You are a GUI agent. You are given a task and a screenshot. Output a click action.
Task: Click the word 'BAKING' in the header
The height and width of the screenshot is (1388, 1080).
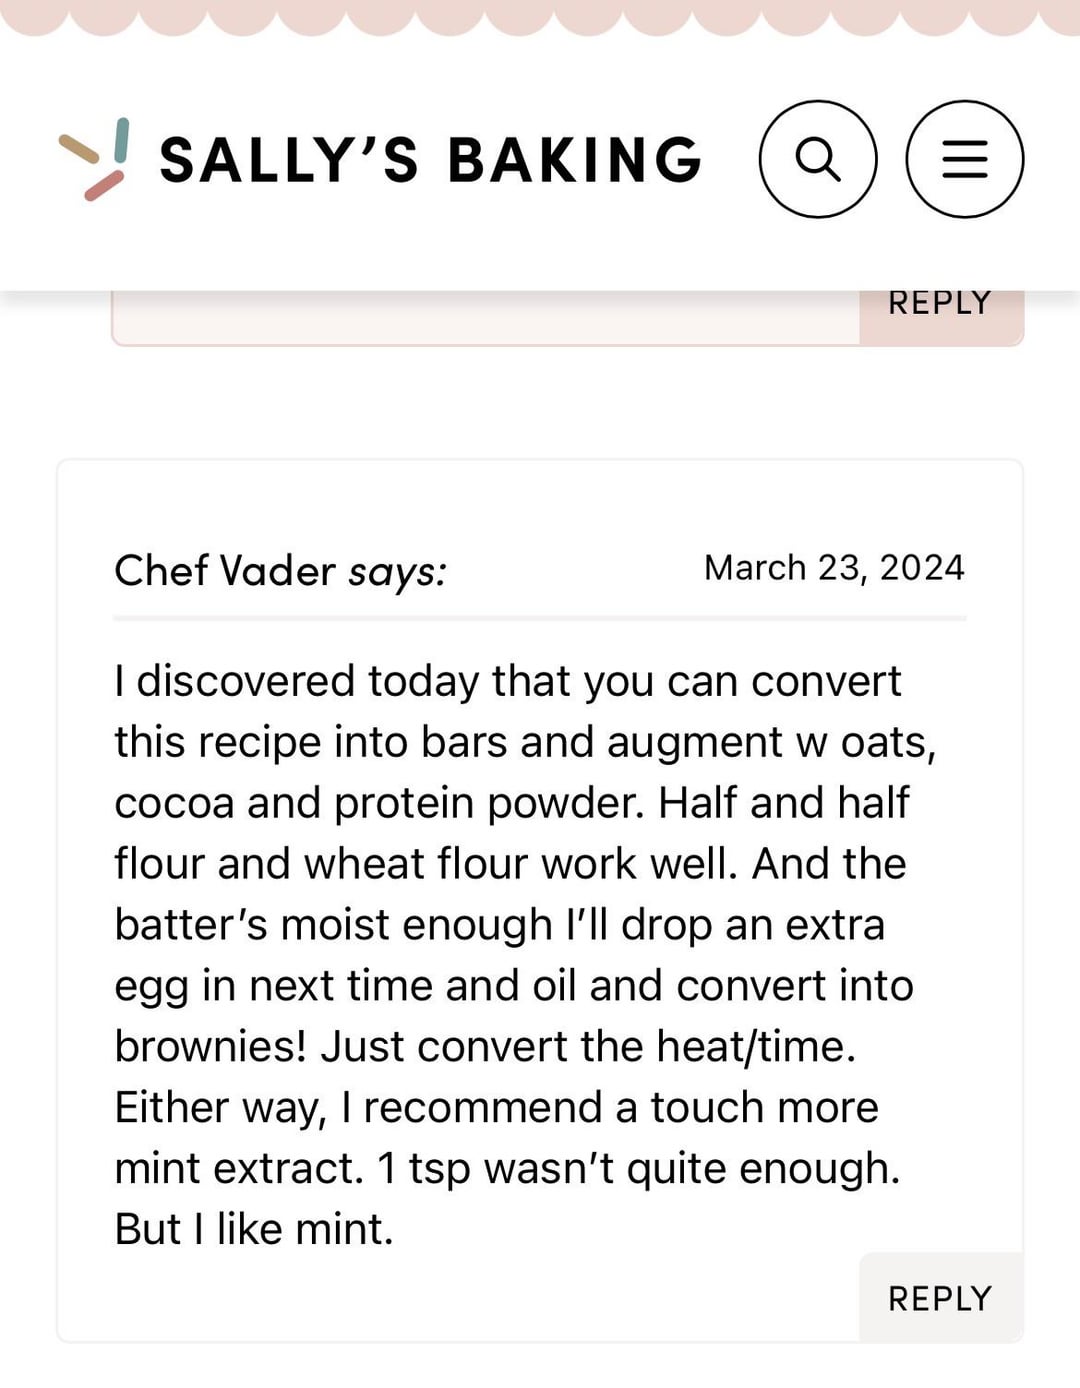click(x=575, y=160)
